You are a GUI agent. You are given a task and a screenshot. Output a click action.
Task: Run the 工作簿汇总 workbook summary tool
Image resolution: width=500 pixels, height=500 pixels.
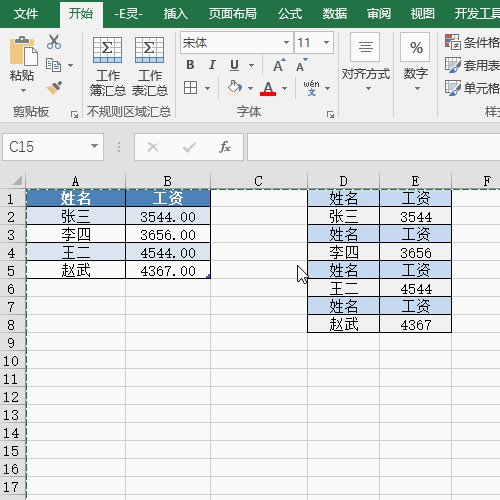[107, 67]
